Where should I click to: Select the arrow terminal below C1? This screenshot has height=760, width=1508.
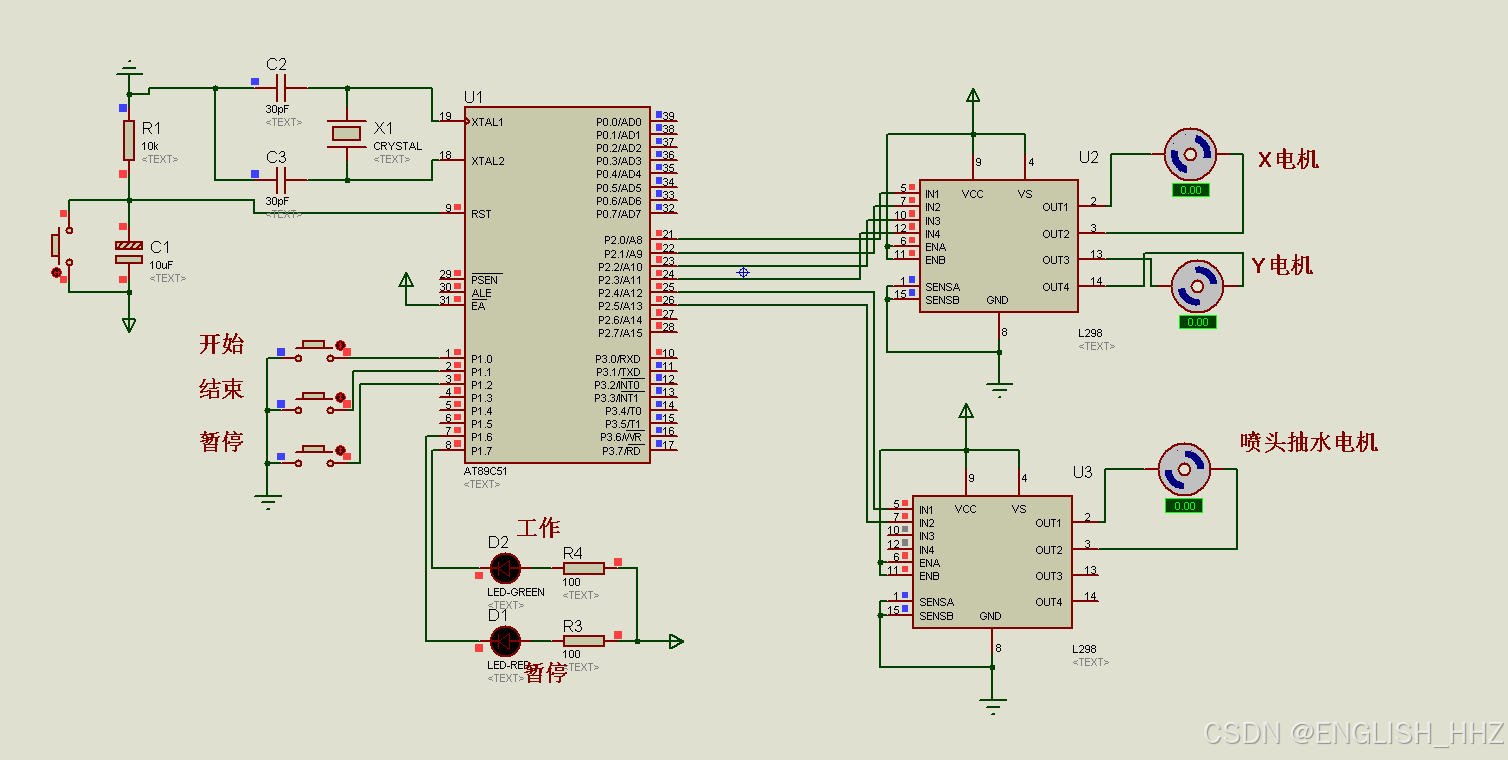point(129,324)
